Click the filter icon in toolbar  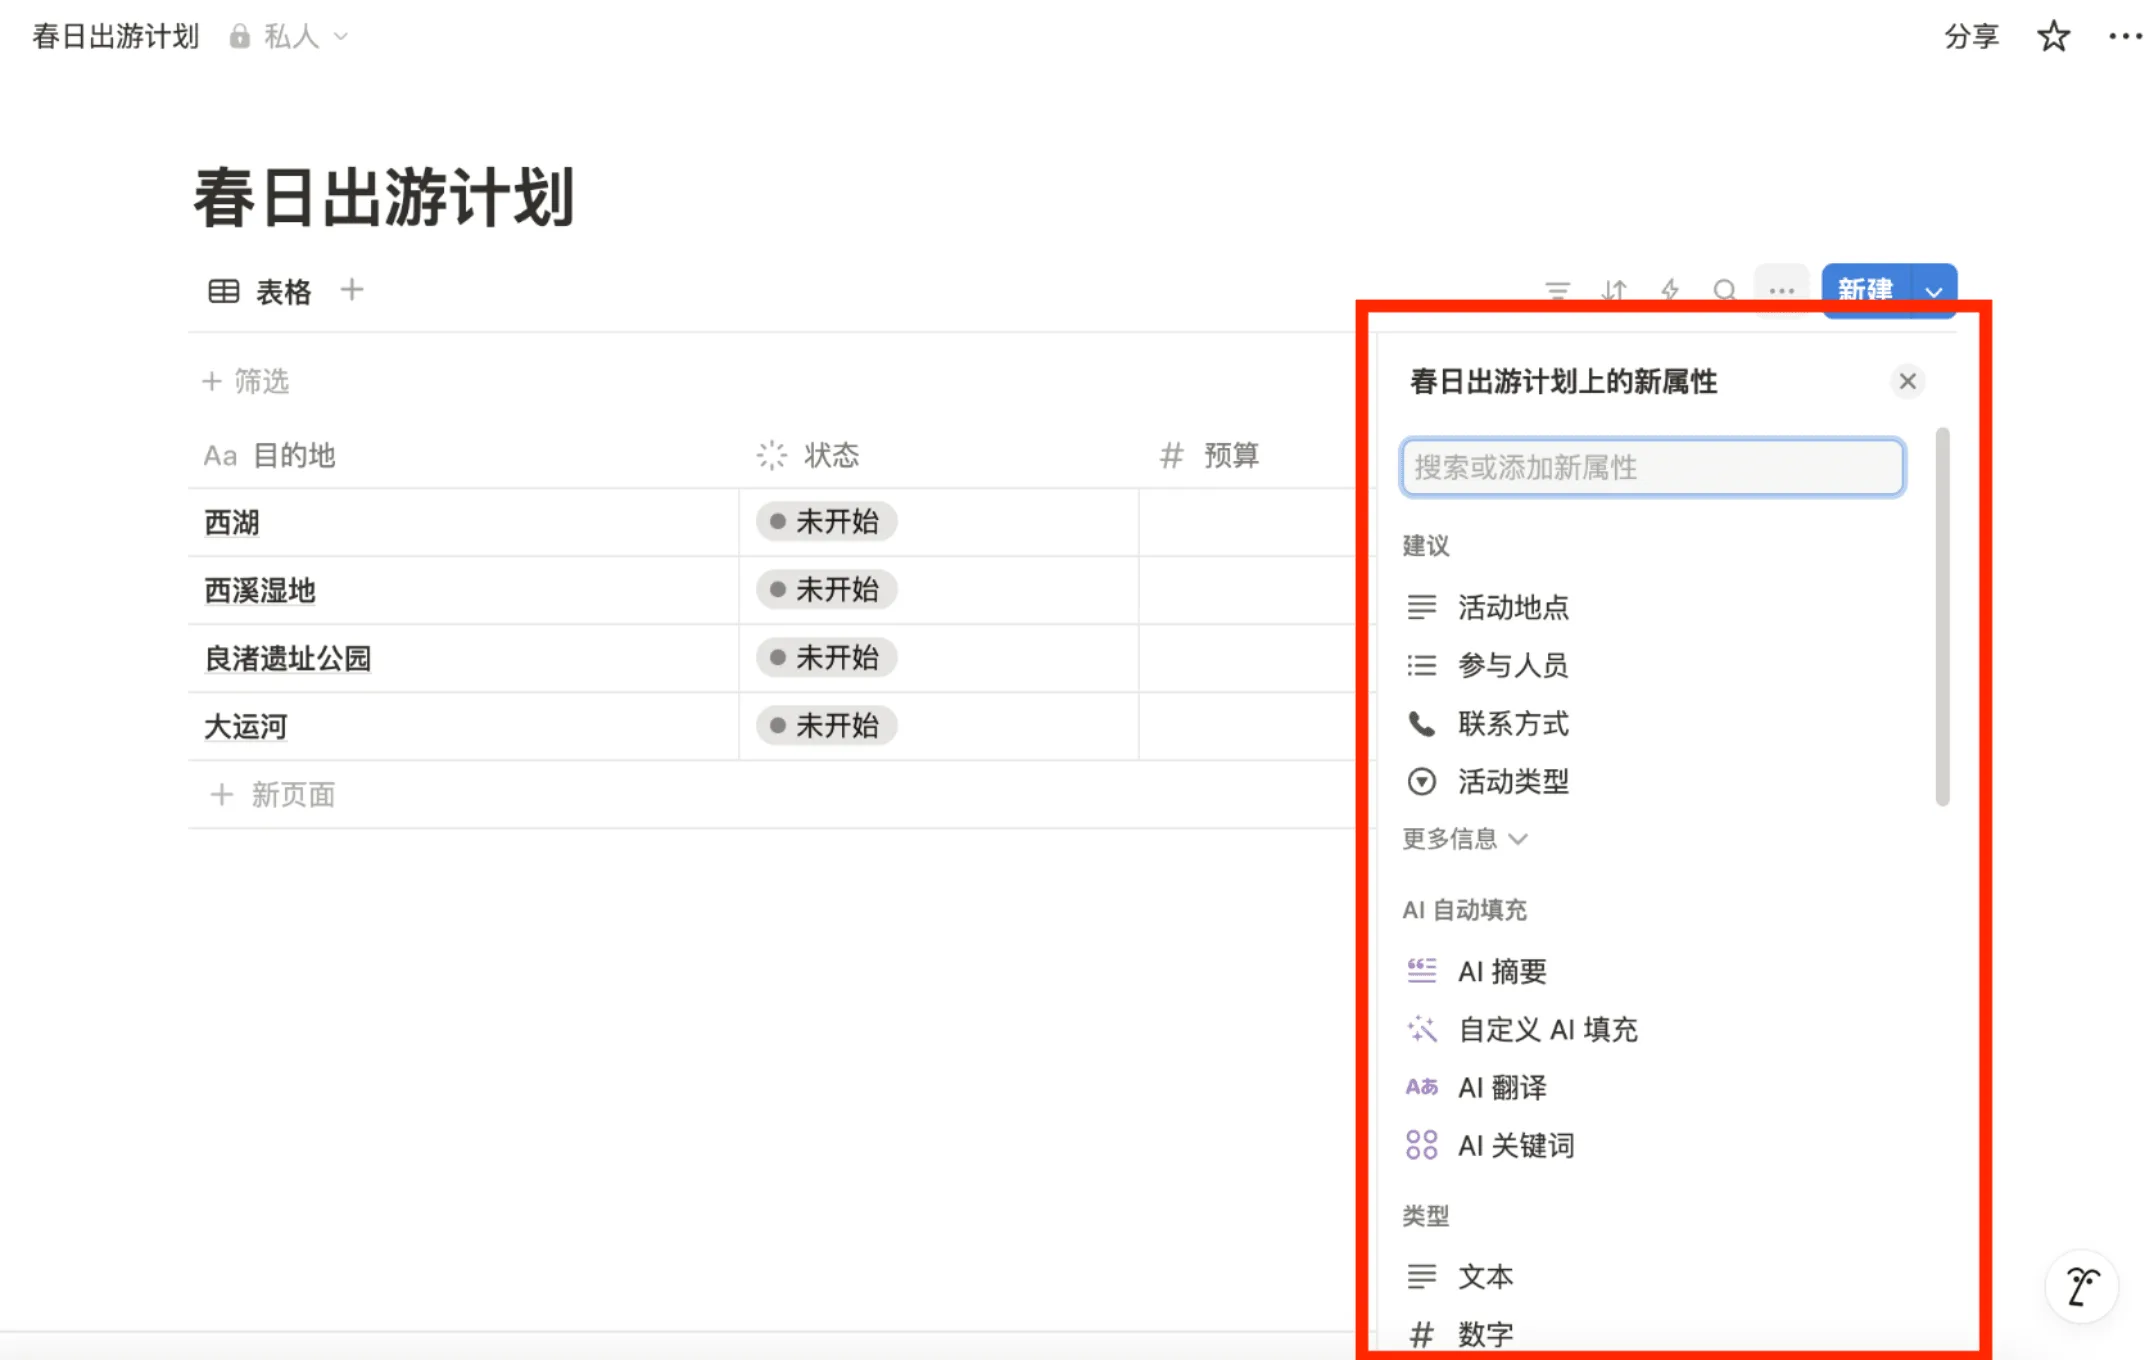[x=1557, y=290]
